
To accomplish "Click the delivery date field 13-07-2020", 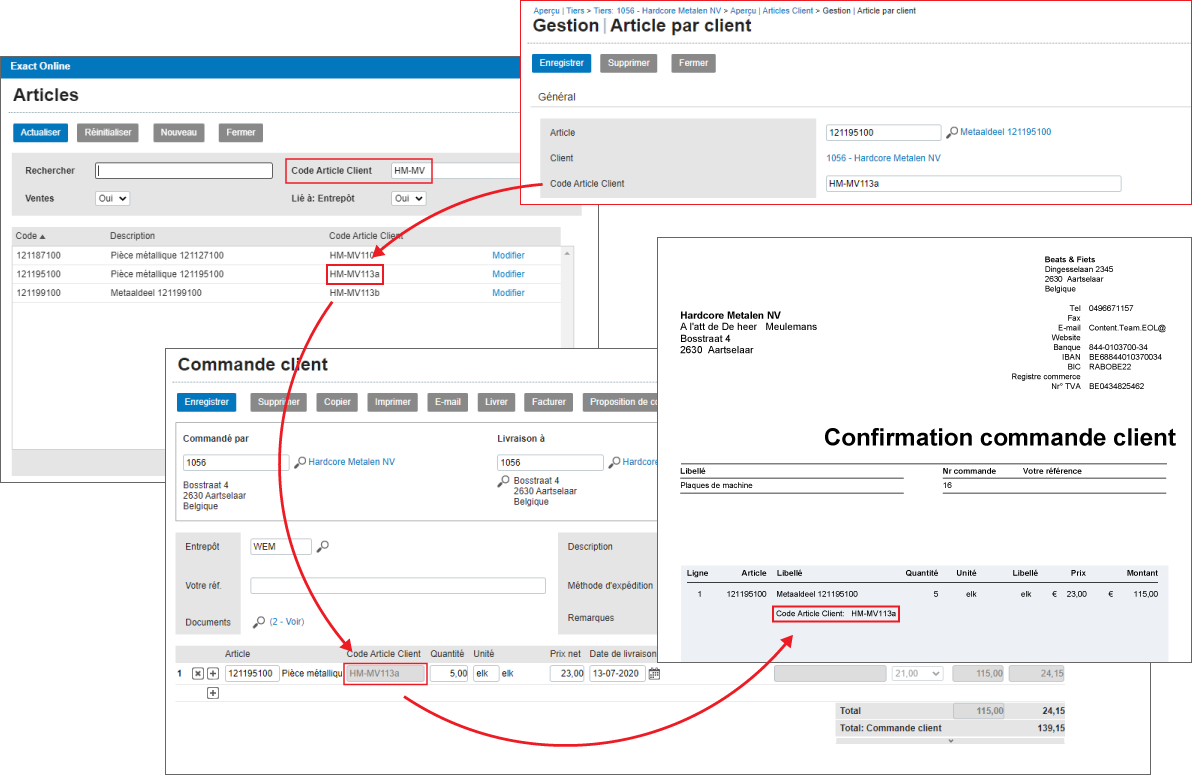I will coord(617,673).
